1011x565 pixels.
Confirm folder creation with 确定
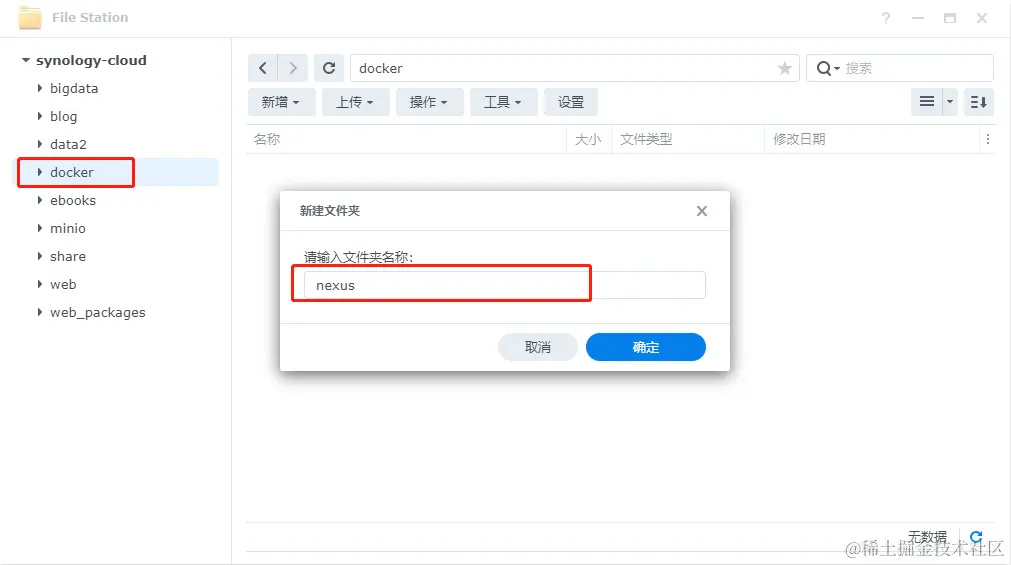[645, 347]
